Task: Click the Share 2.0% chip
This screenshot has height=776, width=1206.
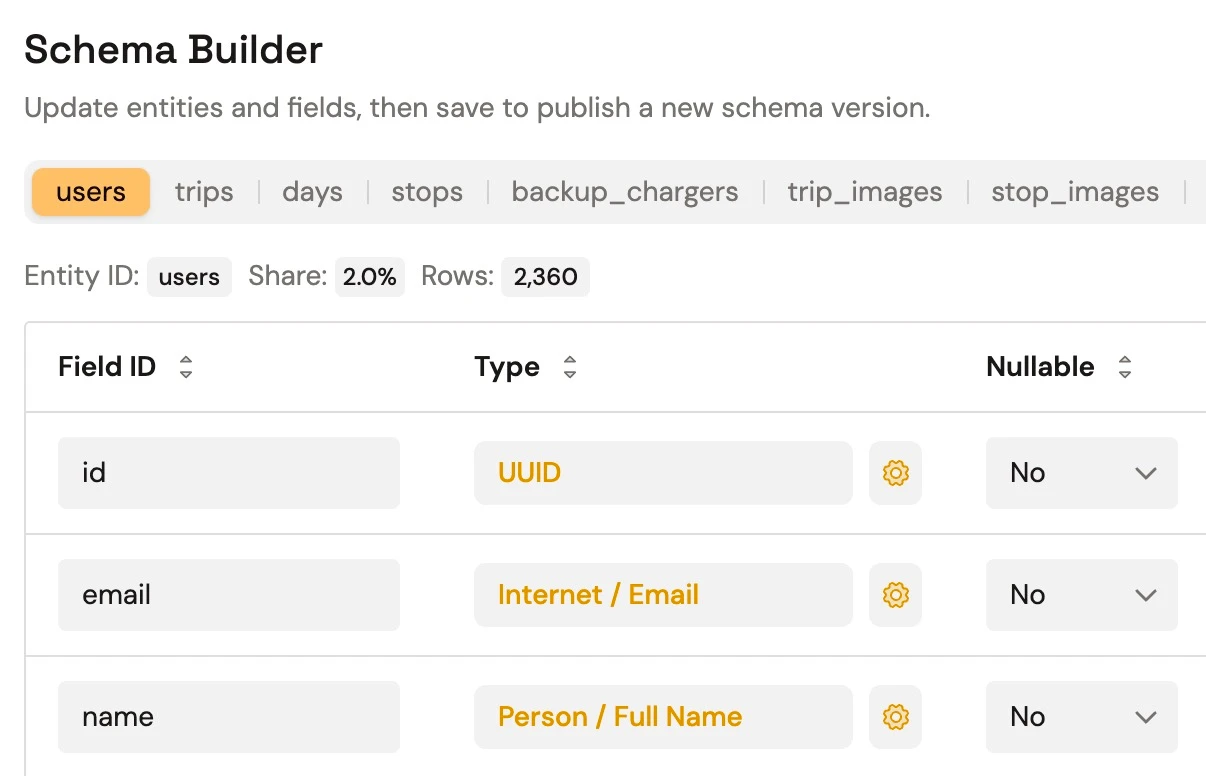Action: point(370,277)
